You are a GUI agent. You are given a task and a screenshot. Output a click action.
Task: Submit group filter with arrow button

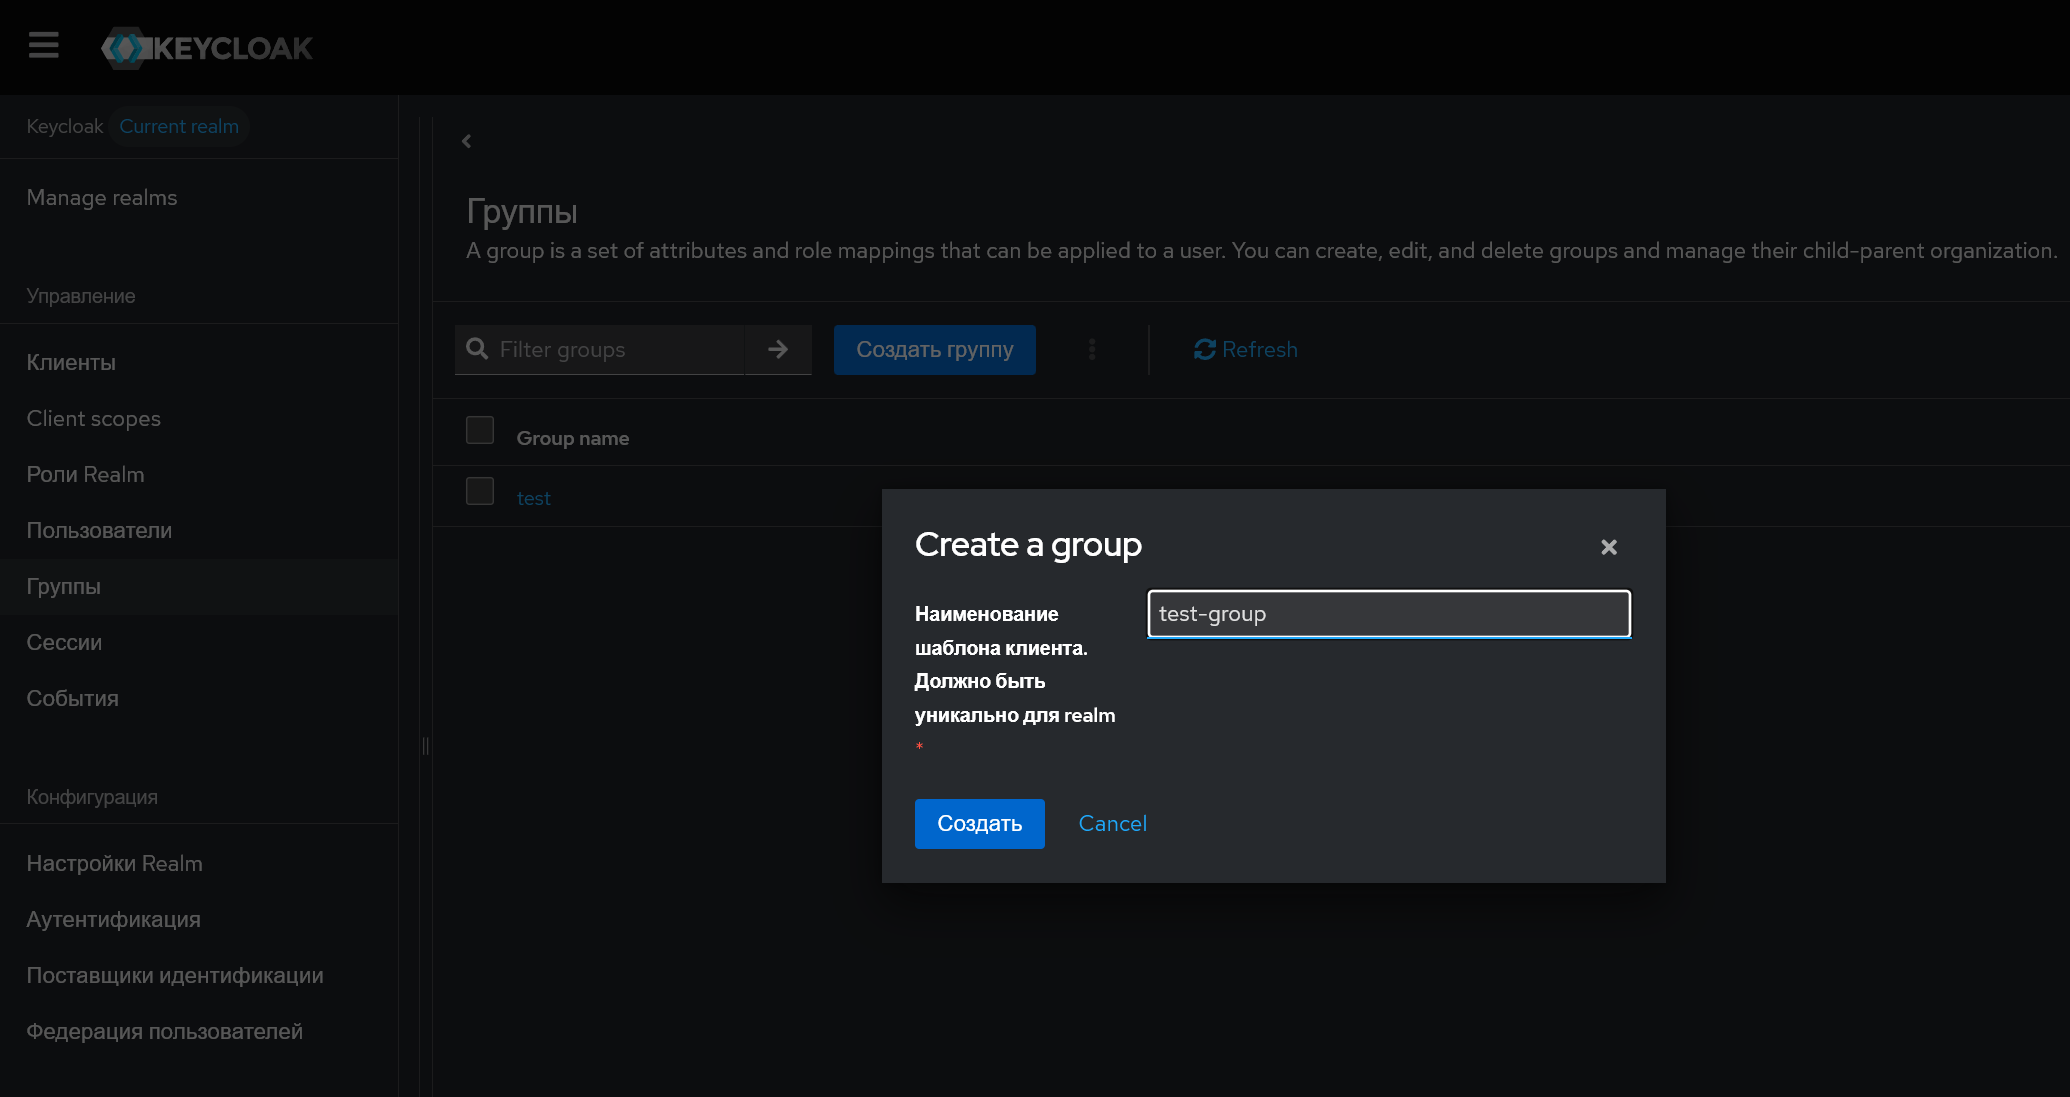point(778,349)
